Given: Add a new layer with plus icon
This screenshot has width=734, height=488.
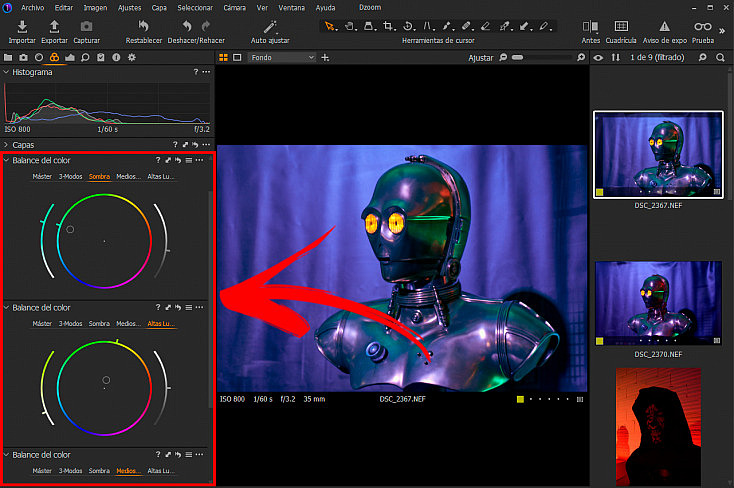Looking at the screenshot, I should pos(325,58).
